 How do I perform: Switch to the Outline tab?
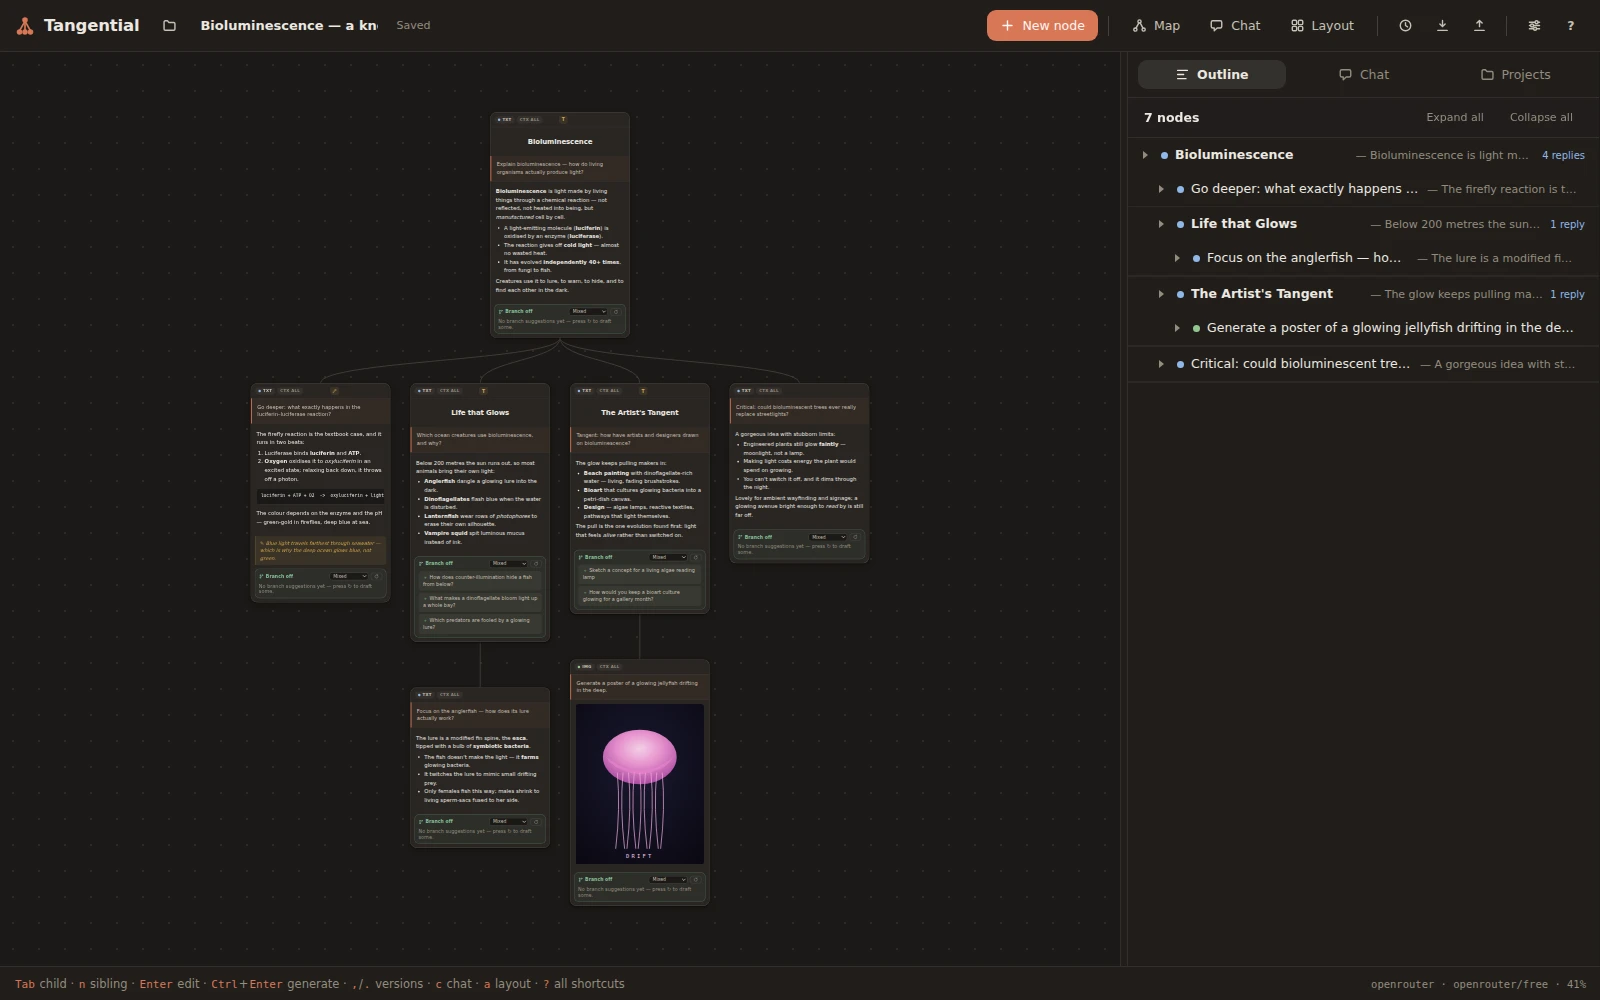click(x=1212, y=75)
